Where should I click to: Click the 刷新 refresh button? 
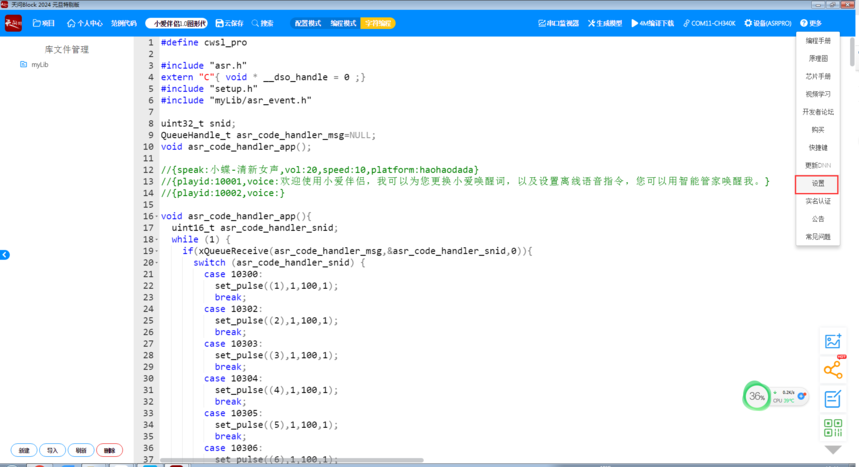tap(81, 451)
